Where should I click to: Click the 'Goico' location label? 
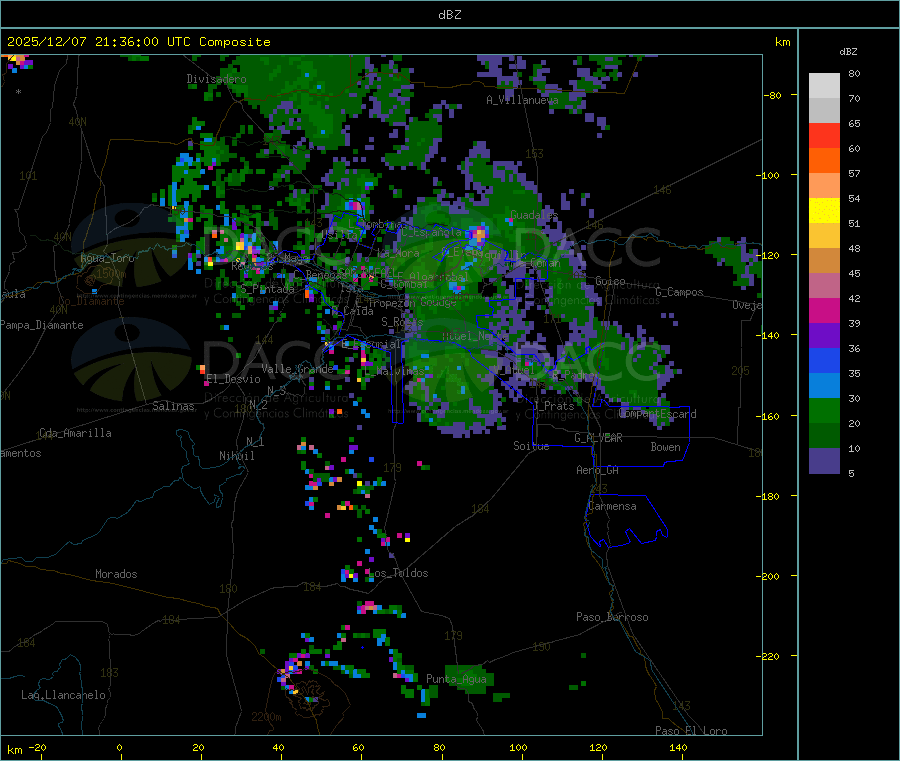[610, 281]
